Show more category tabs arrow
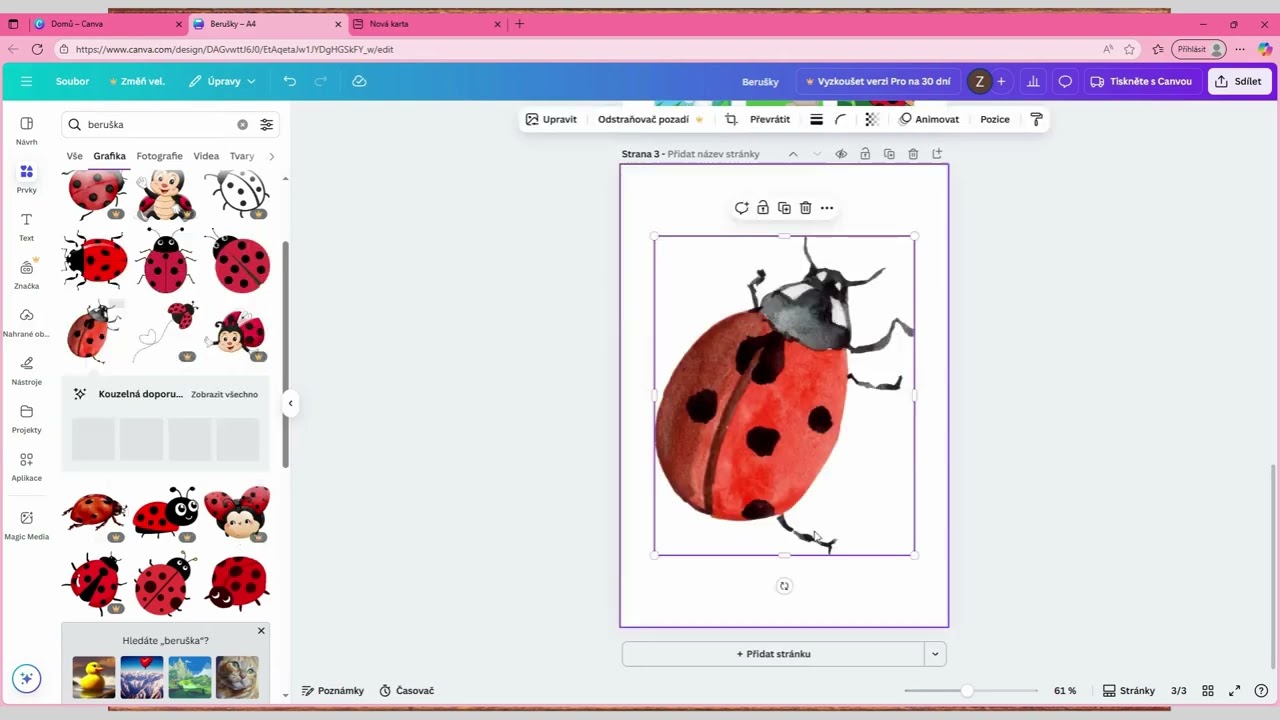This screenshot has height=720, width=1280. tap(271, 156)
